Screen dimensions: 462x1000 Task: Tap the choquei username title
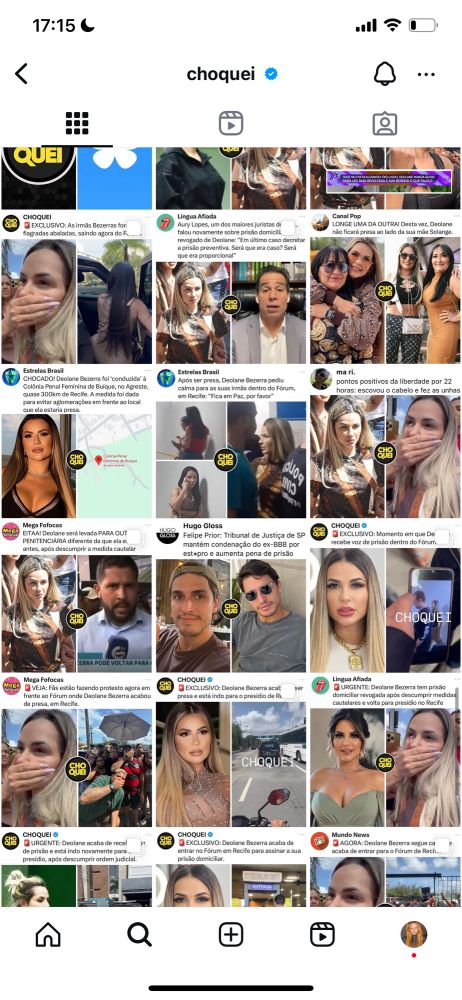click(x=221, y=74)
